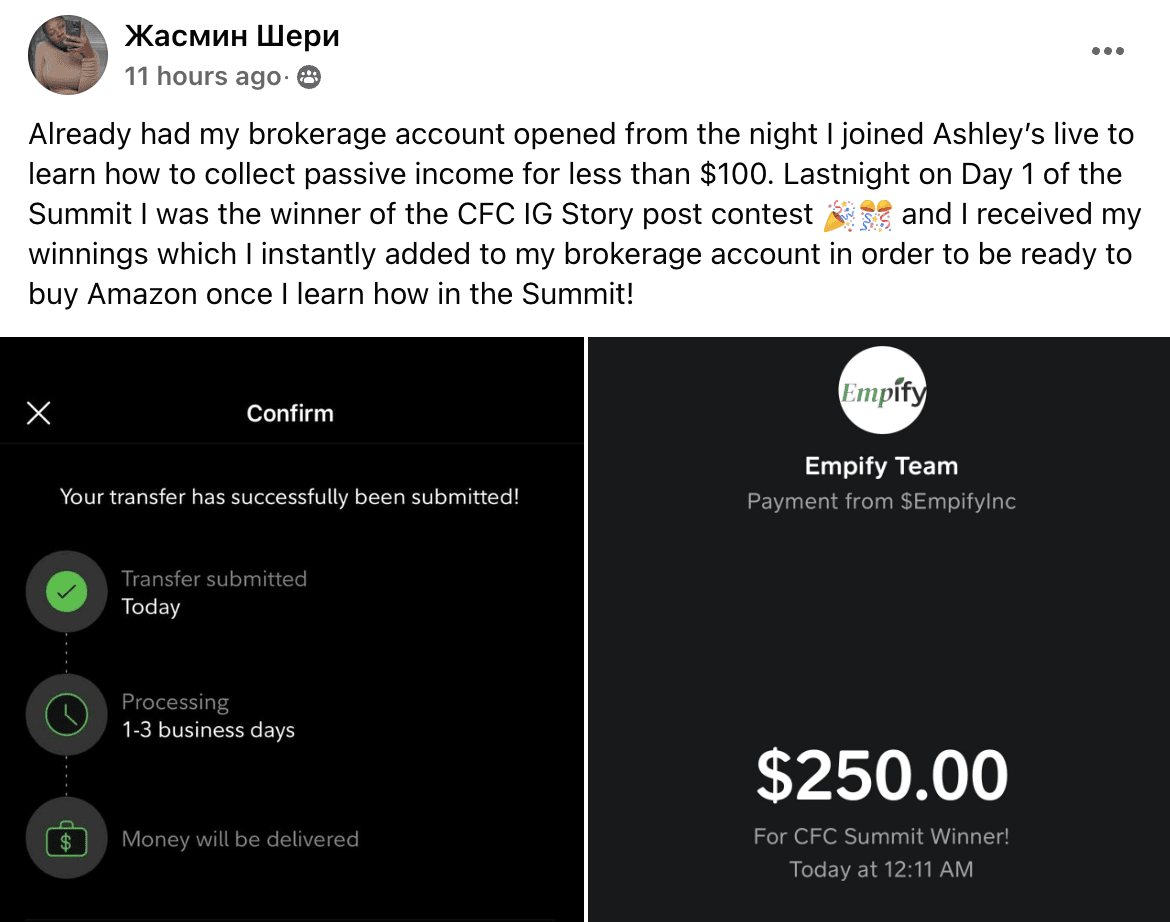Image resolution: width=1170 pixels, height=922 pixels.
Task: Click 'Money will be delivered' step
Action: coord(240,839)
